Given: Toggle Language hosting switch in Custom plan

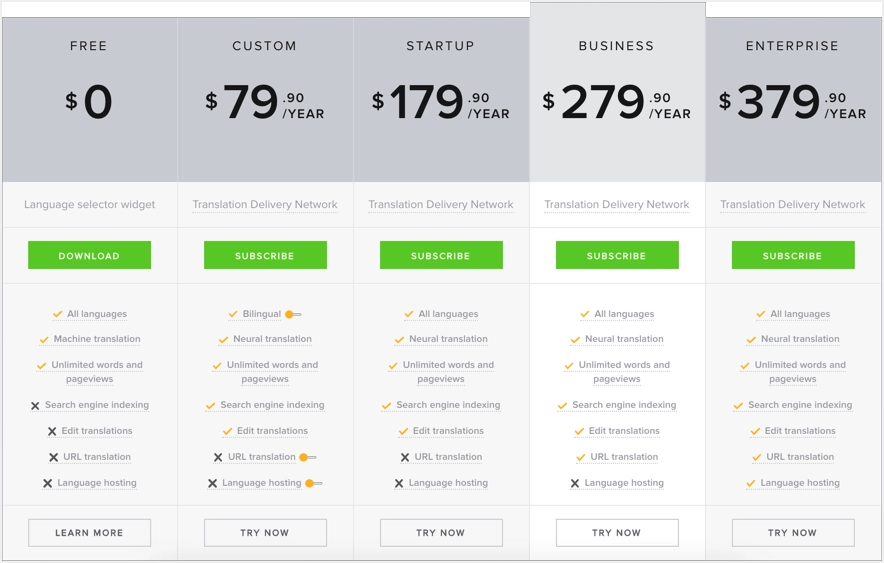Looking at the screenshot, I should tap(313, 483).
